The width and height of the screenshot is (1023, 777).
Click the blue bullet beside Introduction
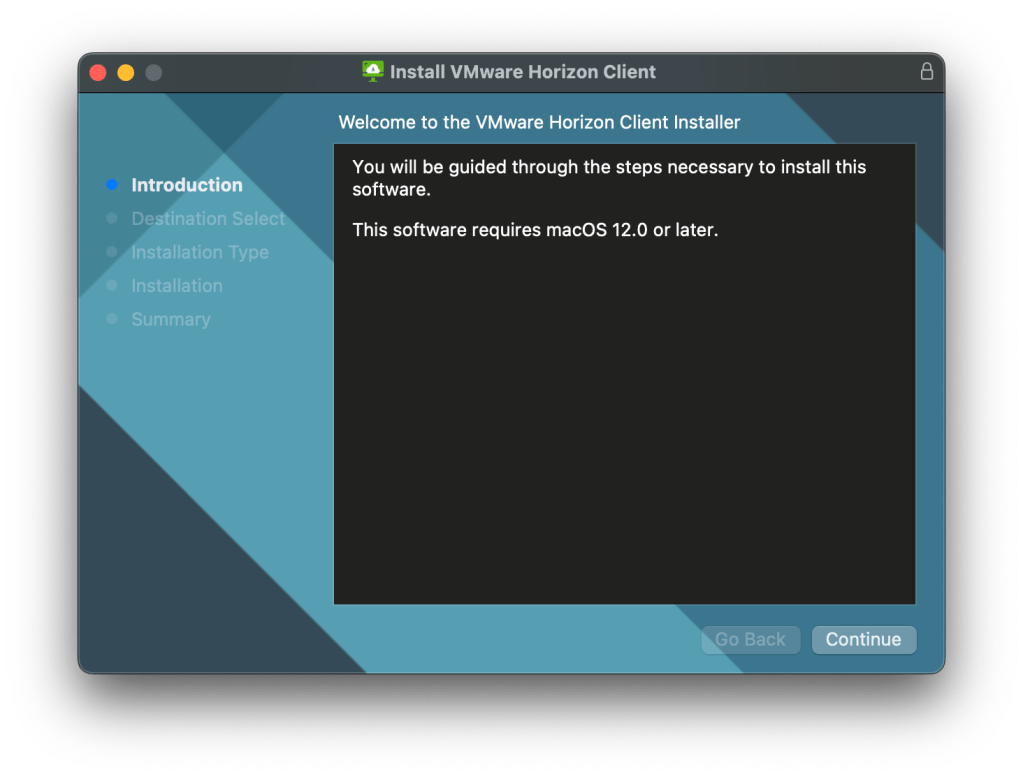point(112,185)
